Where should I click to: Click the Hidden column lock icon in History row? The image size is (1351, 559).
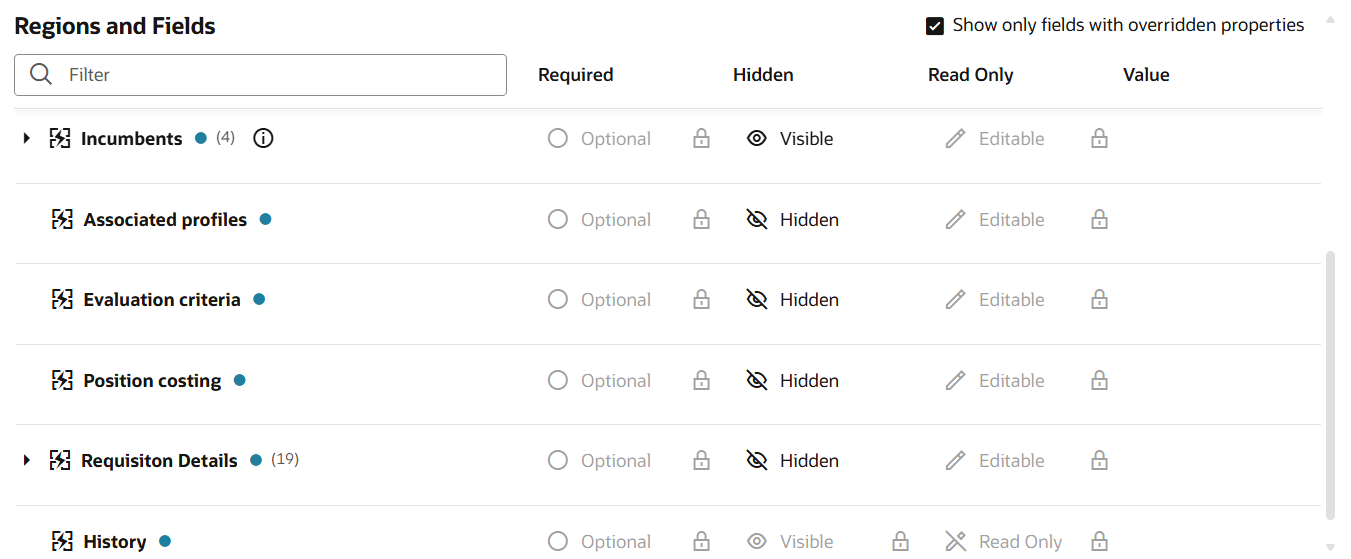(901, 542)
